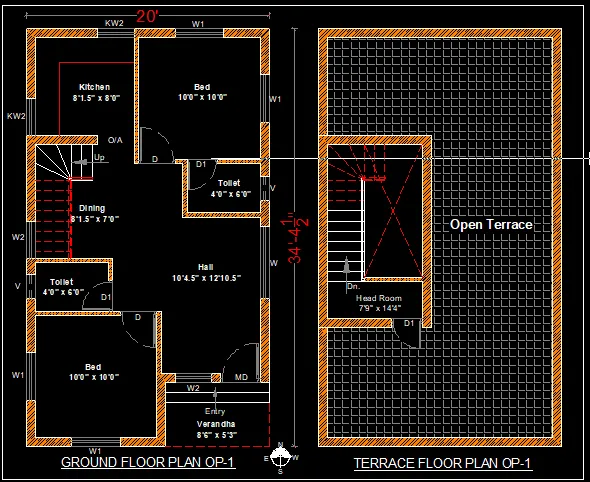Click the KW2 label above the kitchen
The height and width of the screenshot is (482, 590).
pyautogui.click(x=114, y=23)
